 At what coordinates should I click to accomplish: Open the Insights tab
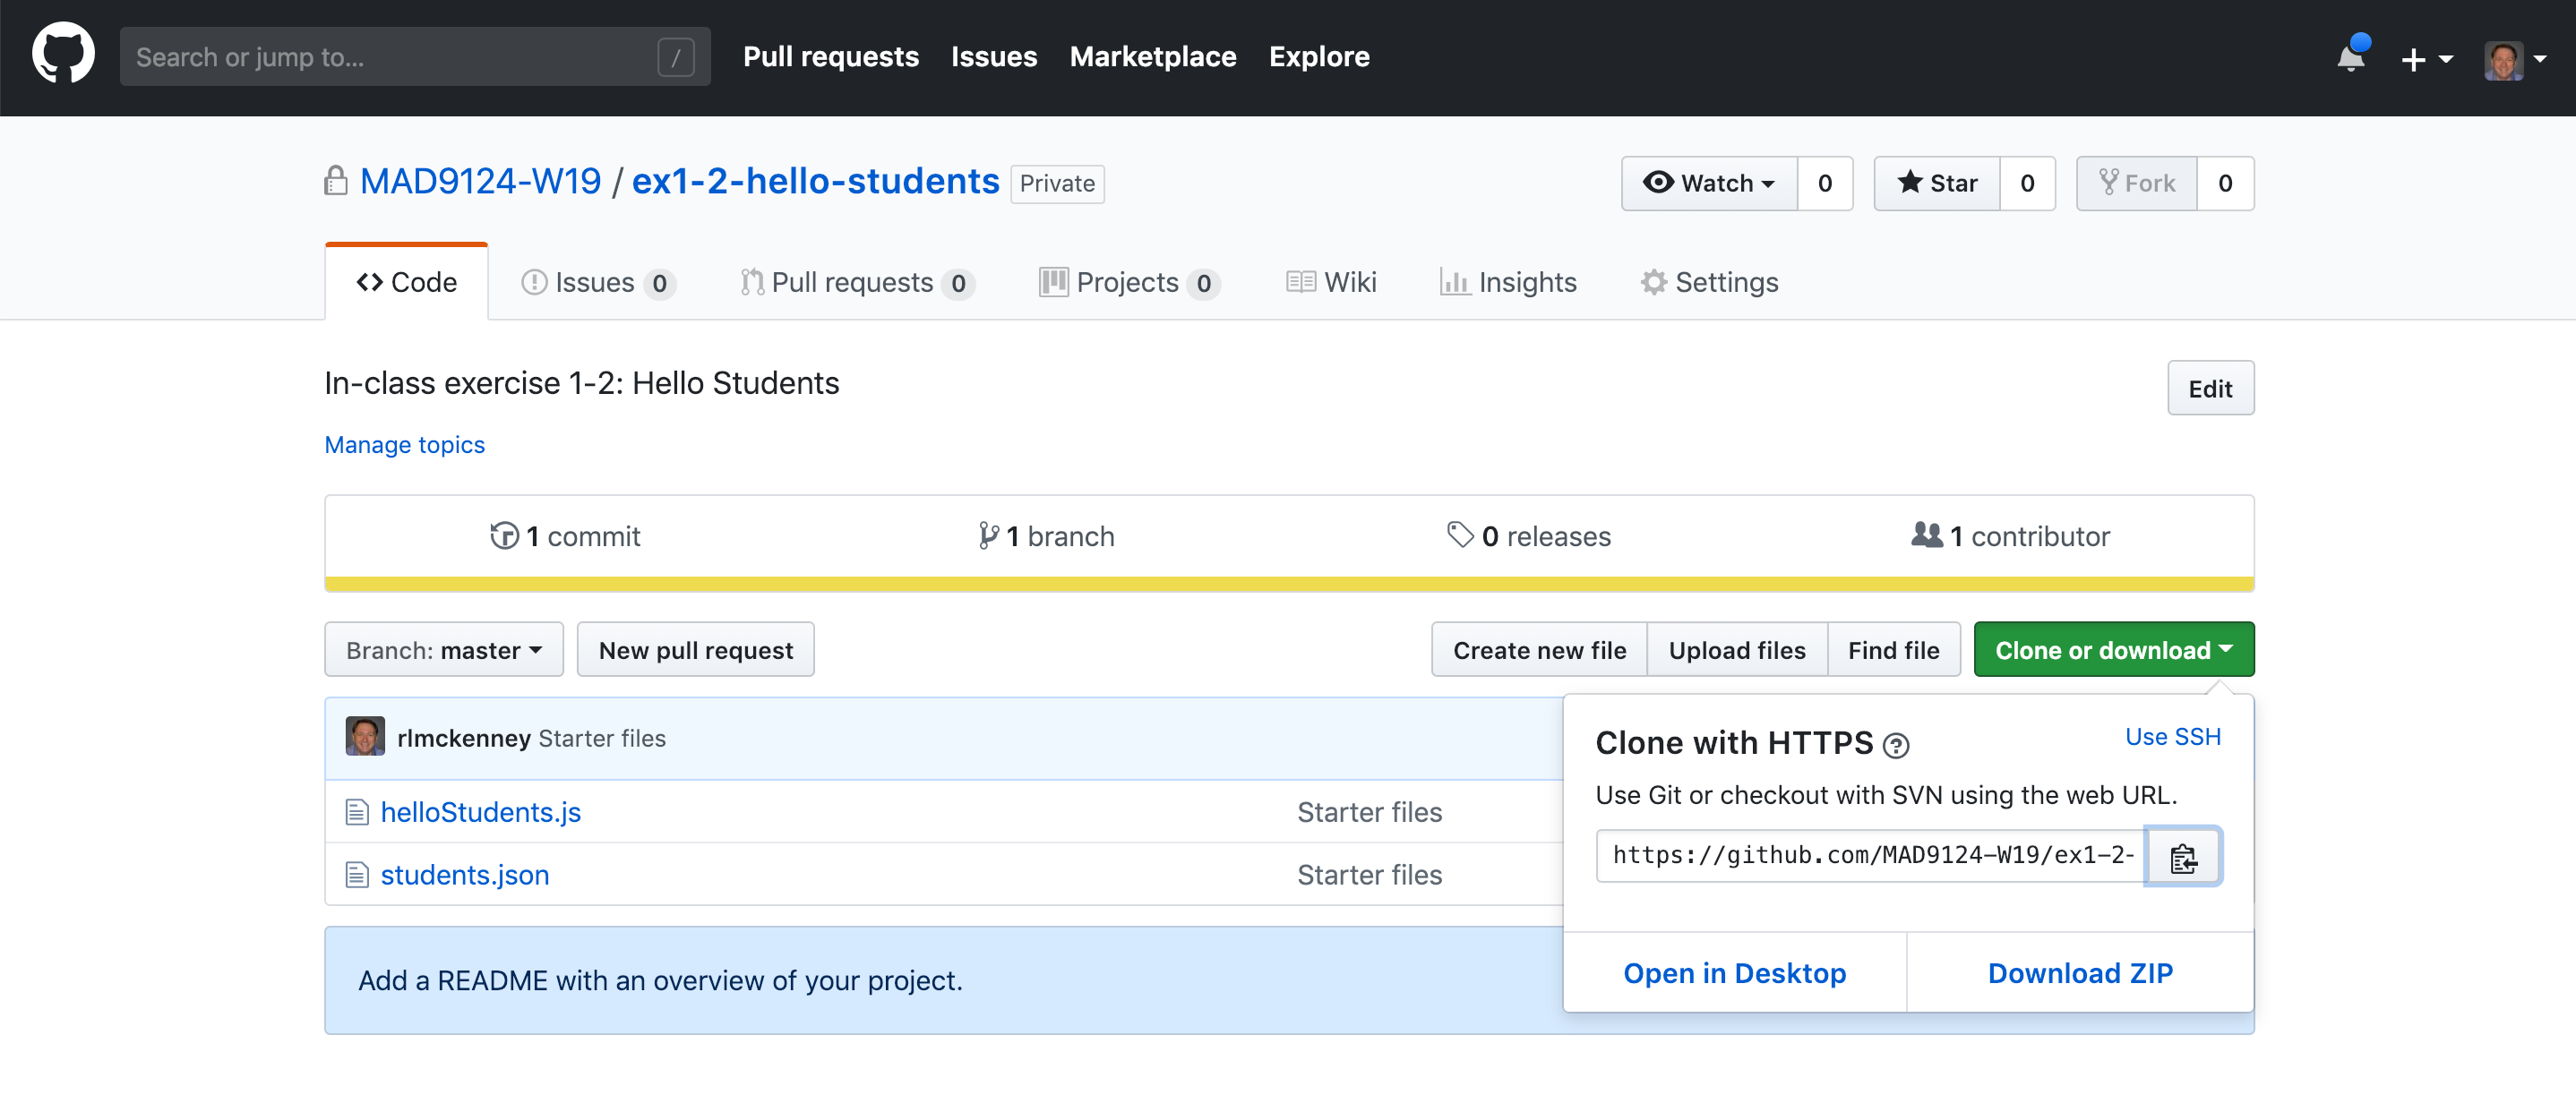(x=1508, y=282)
